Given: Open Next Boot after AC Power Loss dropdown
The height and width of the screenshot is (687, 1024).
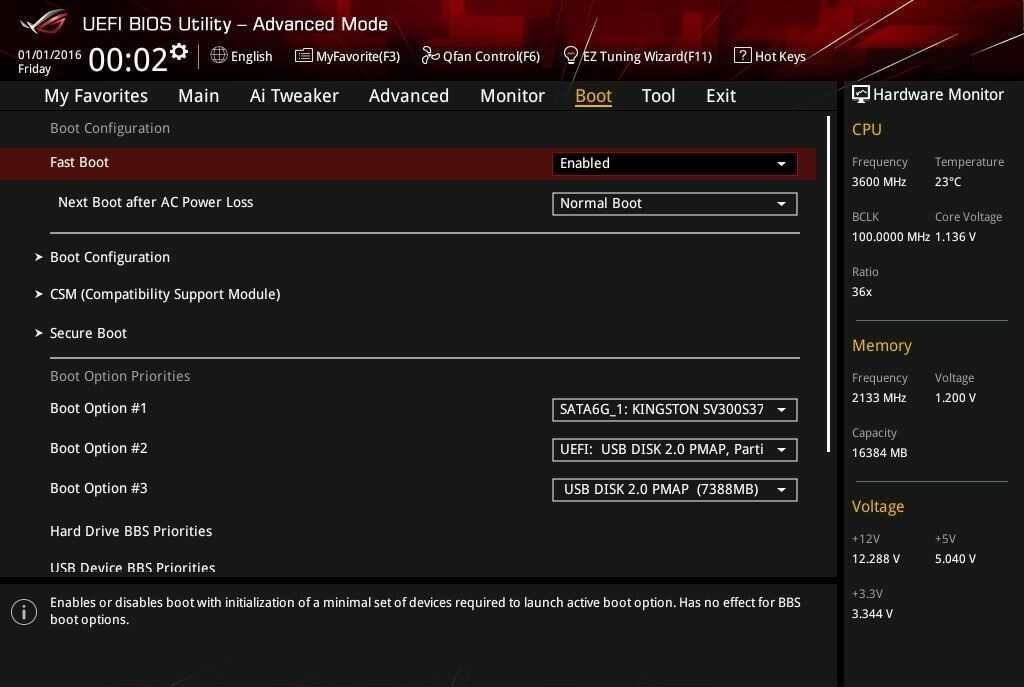Looking at the screenshot, I should (674, 203).
